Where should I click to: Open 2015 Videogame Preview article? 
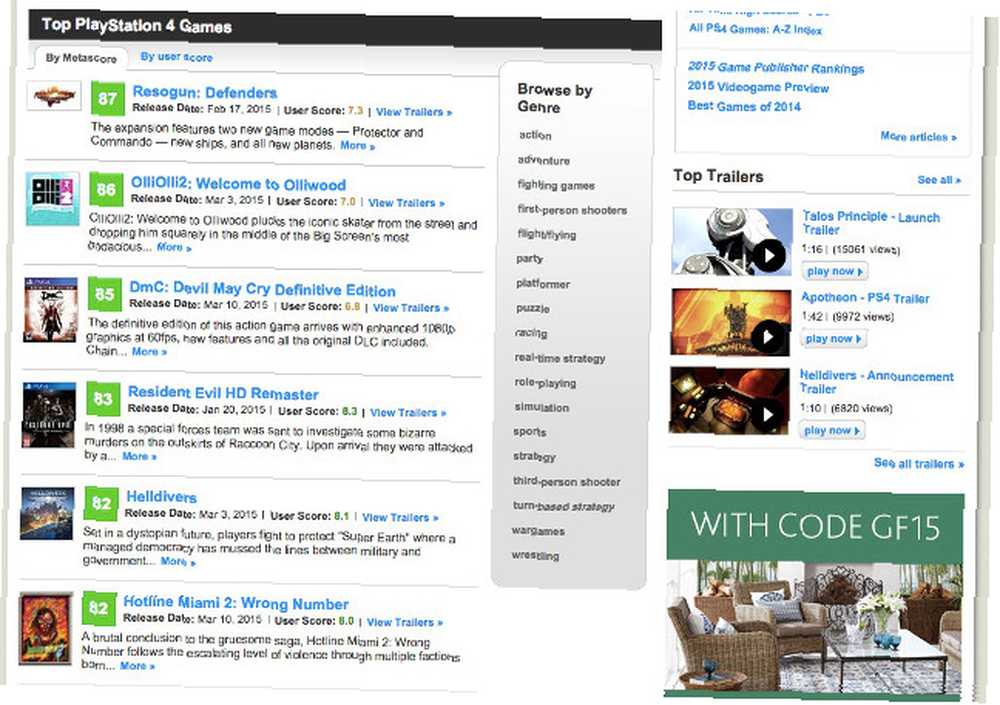coord(758,87)
